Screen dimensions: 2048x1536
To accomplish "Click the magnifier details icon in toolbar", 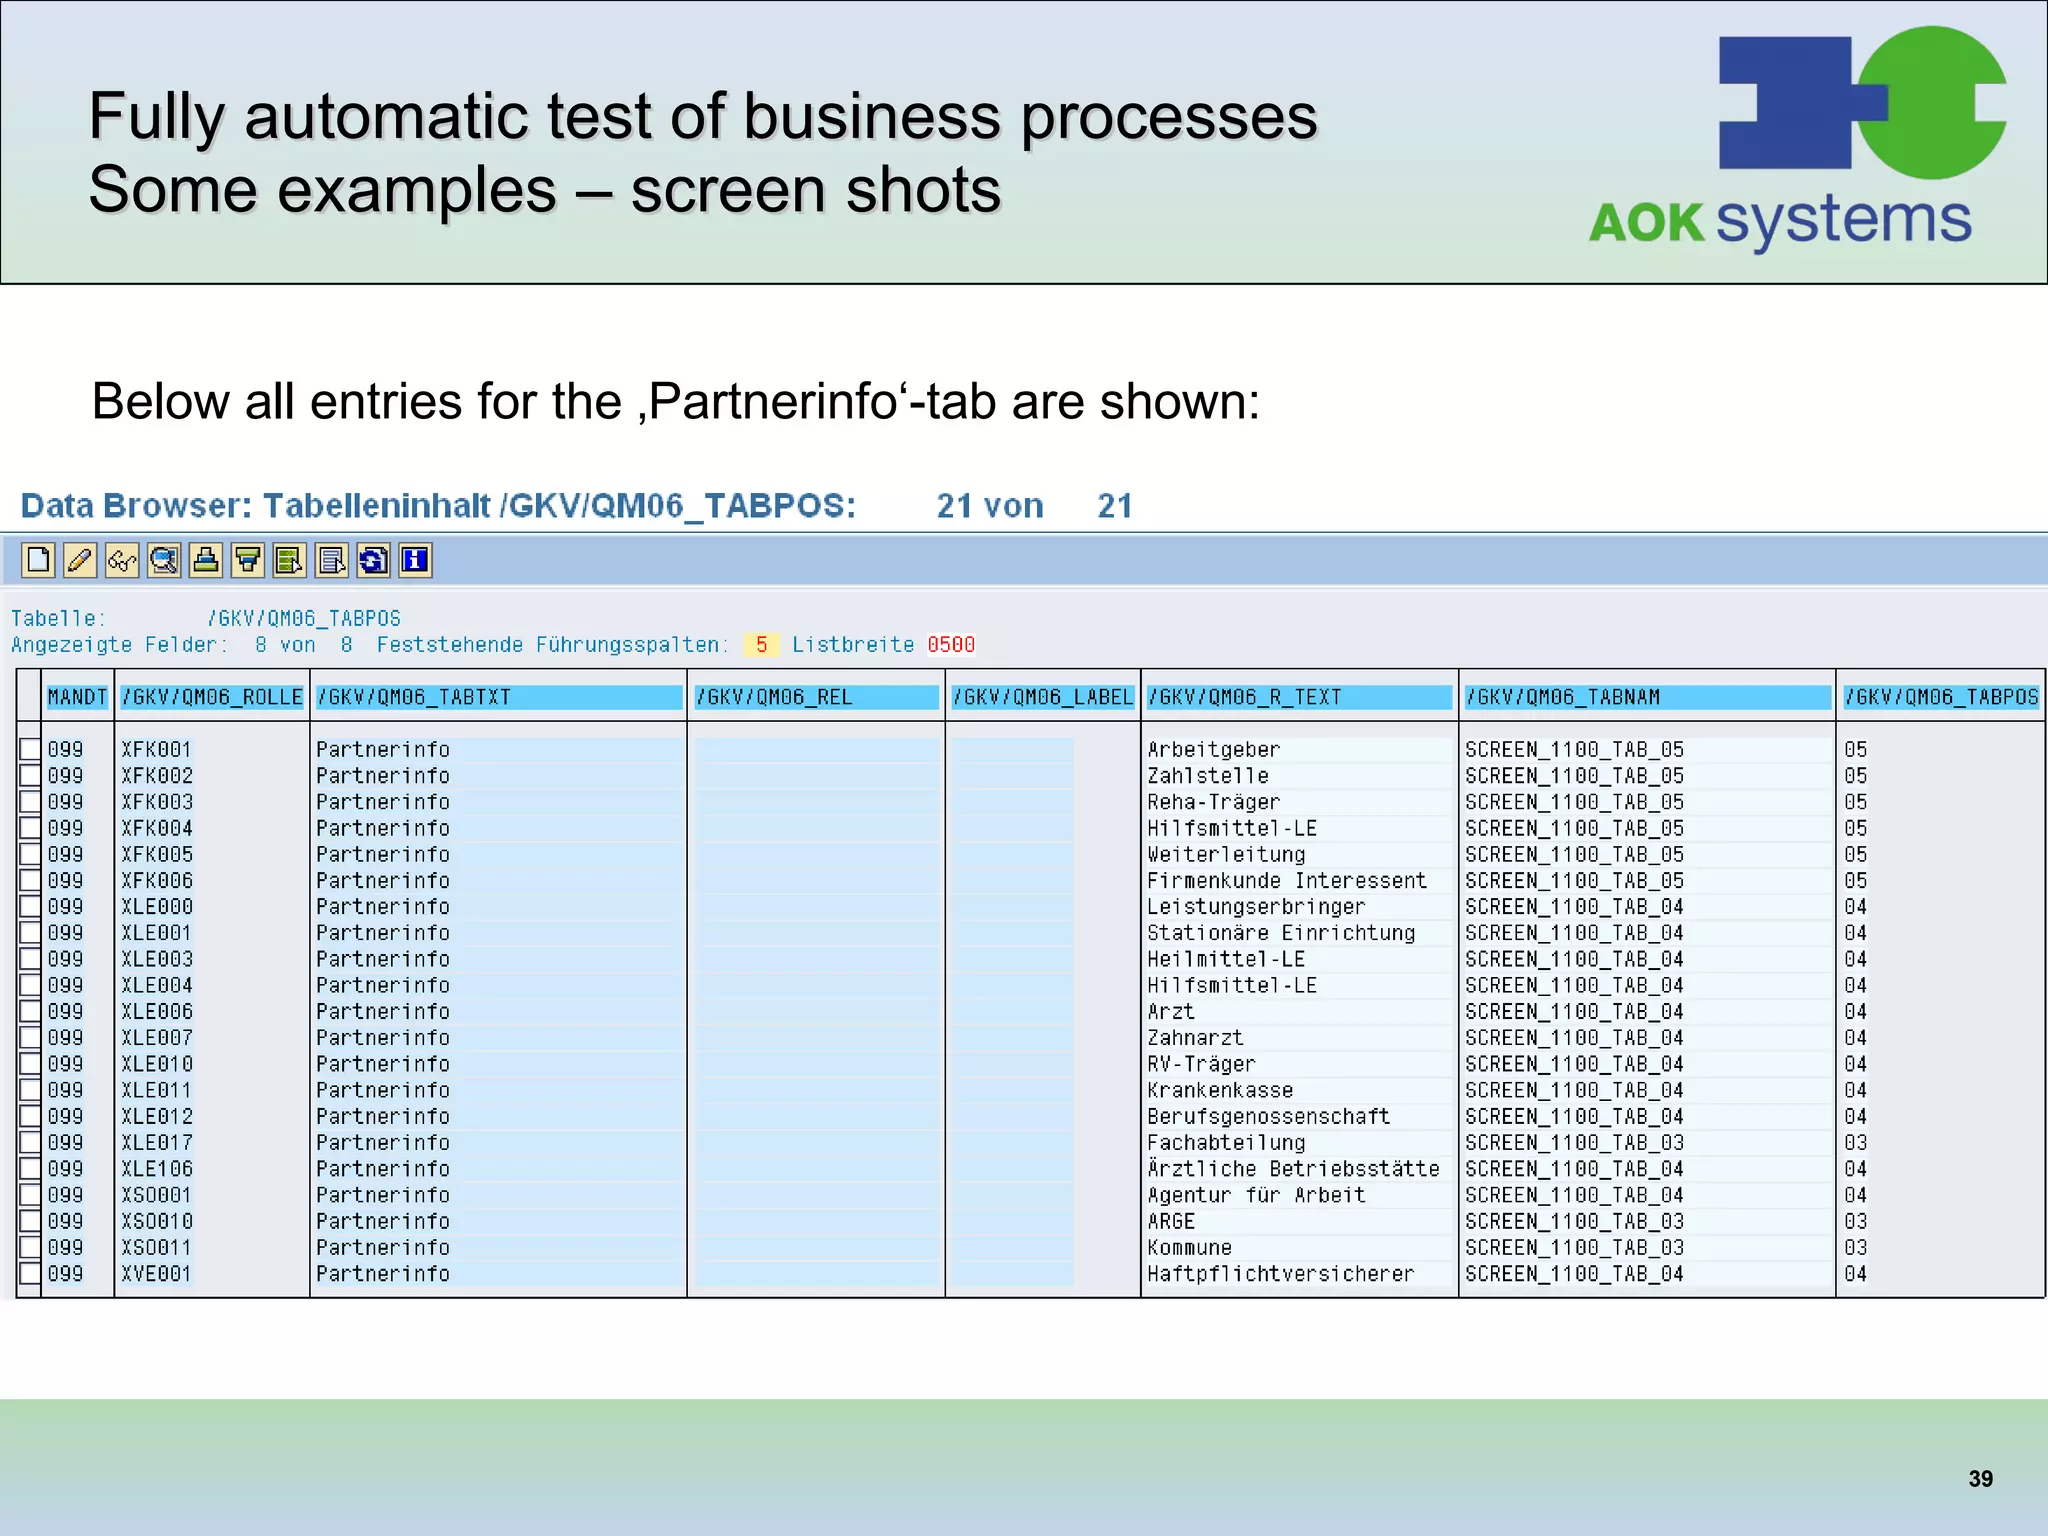I will [x=164, y=560].
